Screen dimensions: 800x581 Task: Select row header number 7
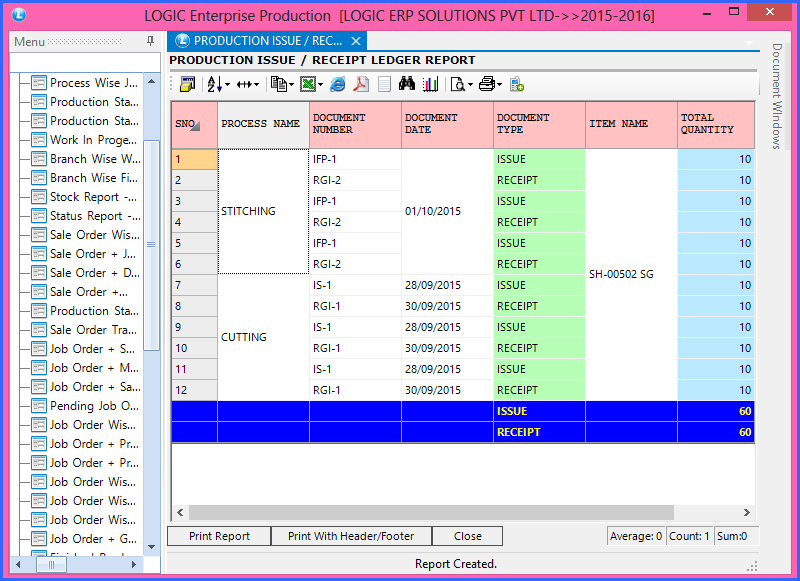point(194,285)
